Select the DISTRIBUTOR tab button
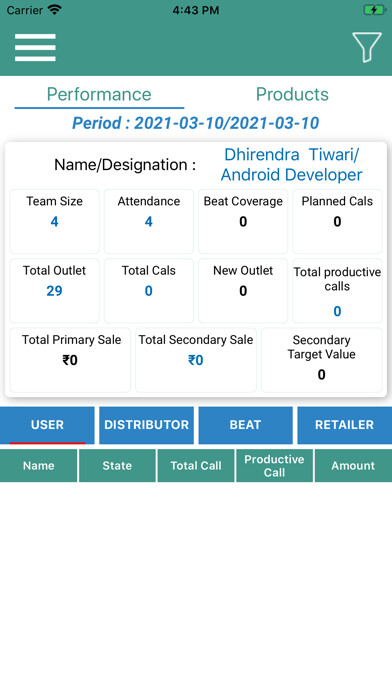The image size is (392, 696). (x=147, y=425)
